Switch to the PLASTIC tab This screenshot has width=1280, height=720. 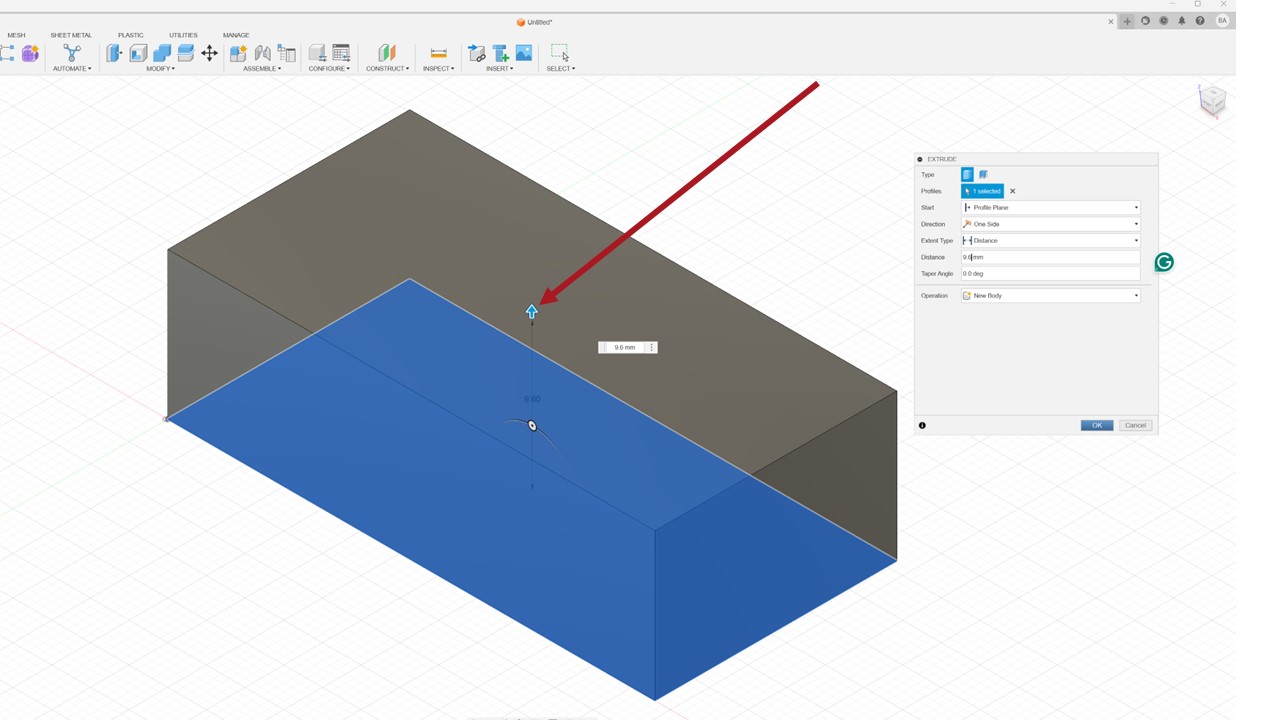click(x=130, y=35)
